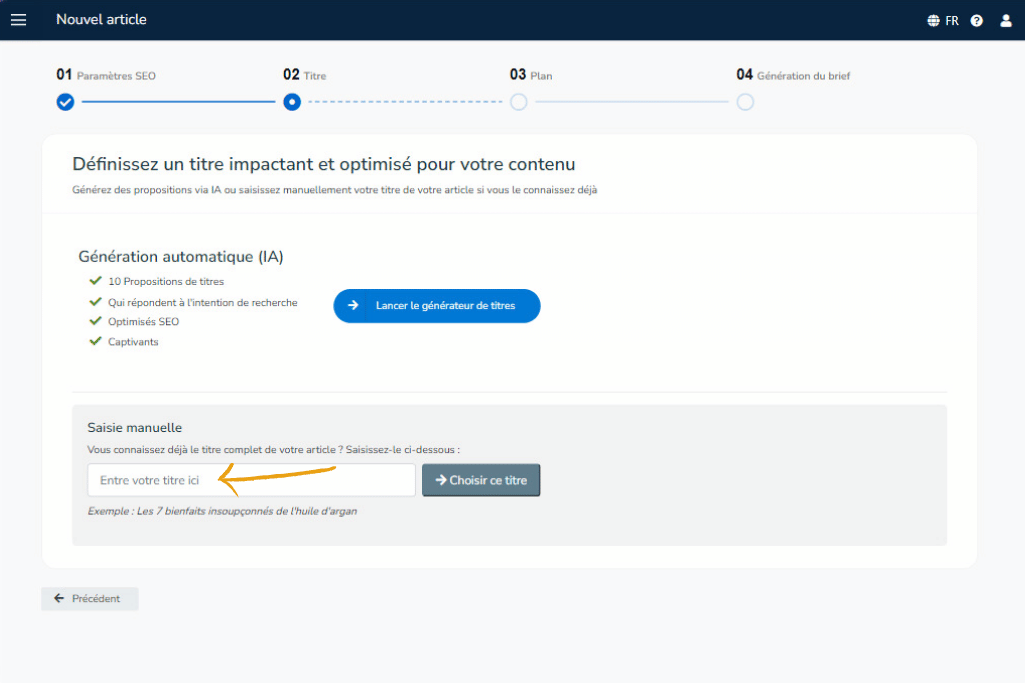Click the Saisie manuelle heading

point(135,427)
